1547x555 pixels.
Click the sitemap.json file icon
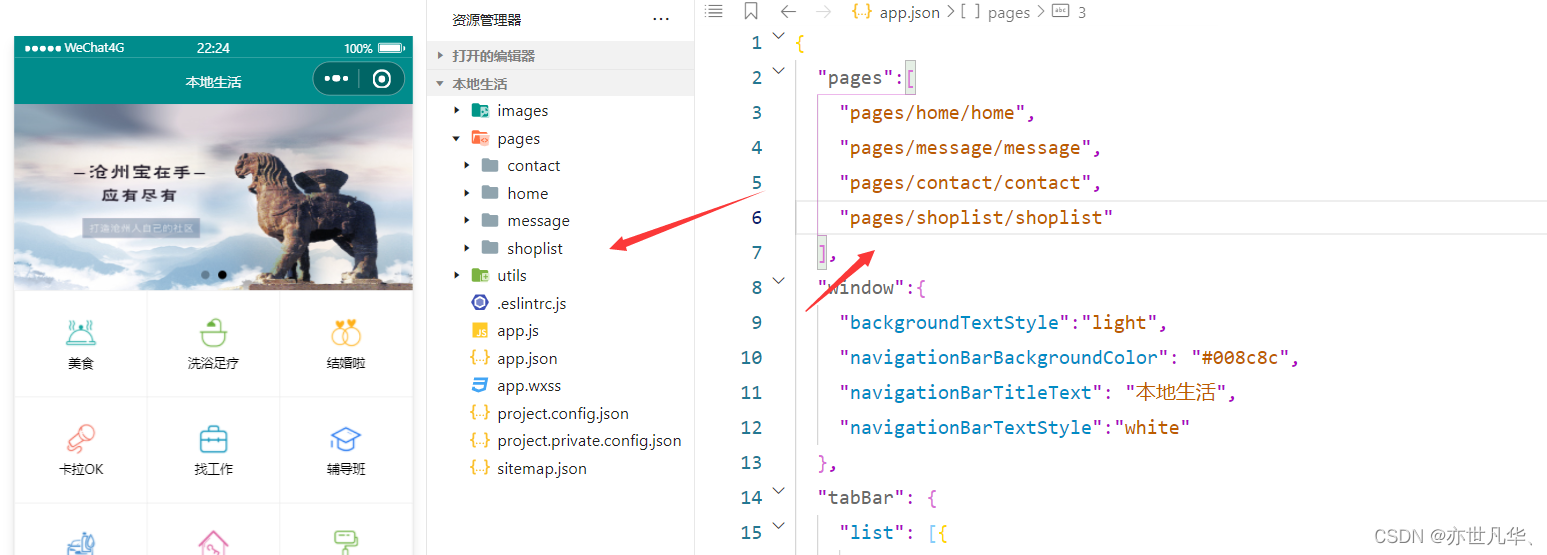[x=480, y=468]
